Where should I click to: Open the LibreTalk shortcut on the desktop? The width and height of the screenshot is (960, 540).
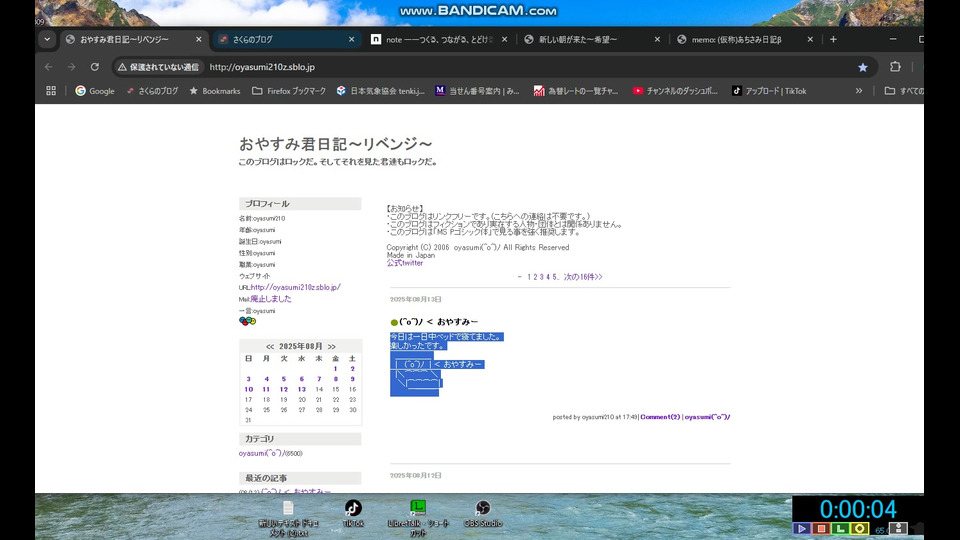click(418, 518)
